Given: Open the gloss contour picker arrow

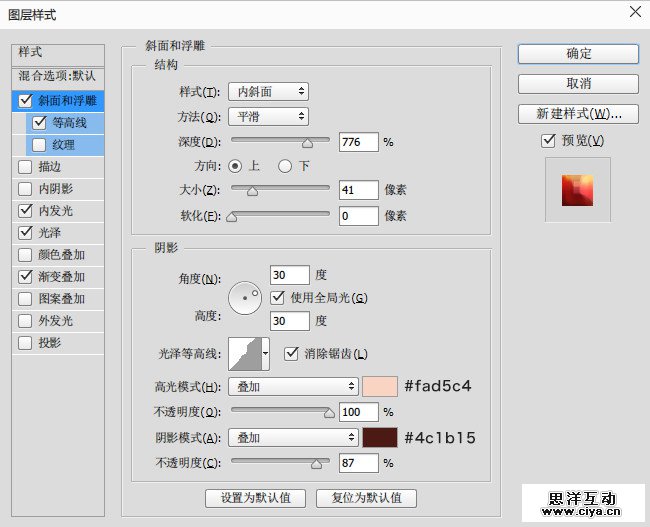Looking at the screenshot, I should 265,353.
